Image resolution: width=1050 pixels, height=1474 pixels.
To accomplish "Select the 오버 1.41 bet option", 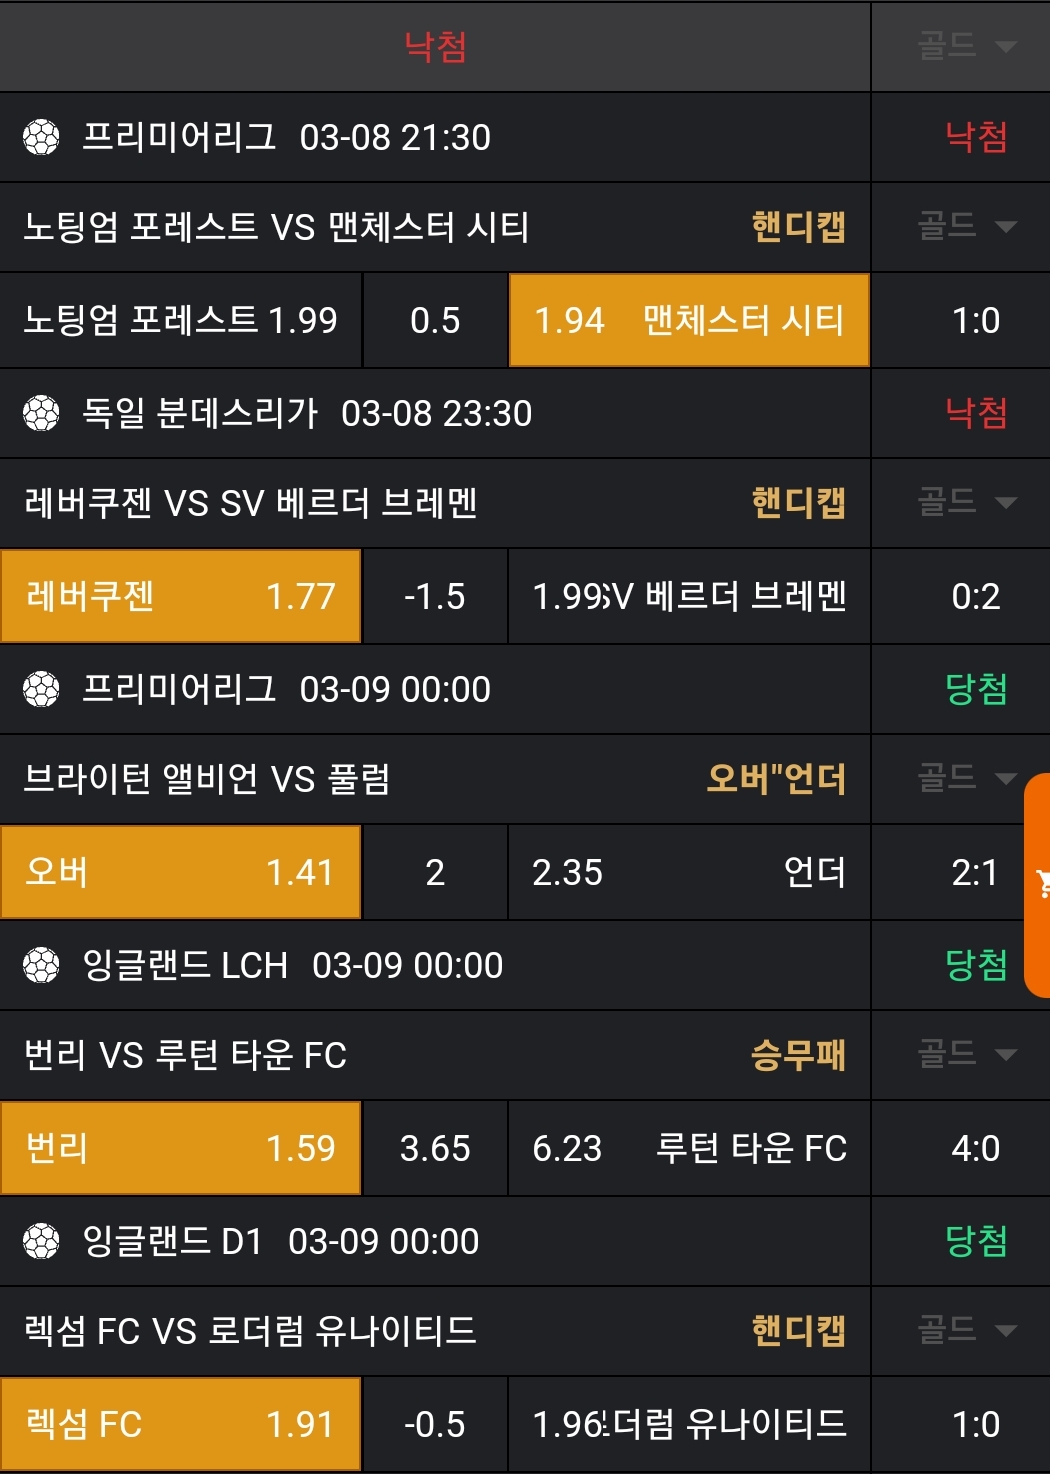I will coord(180,872).
